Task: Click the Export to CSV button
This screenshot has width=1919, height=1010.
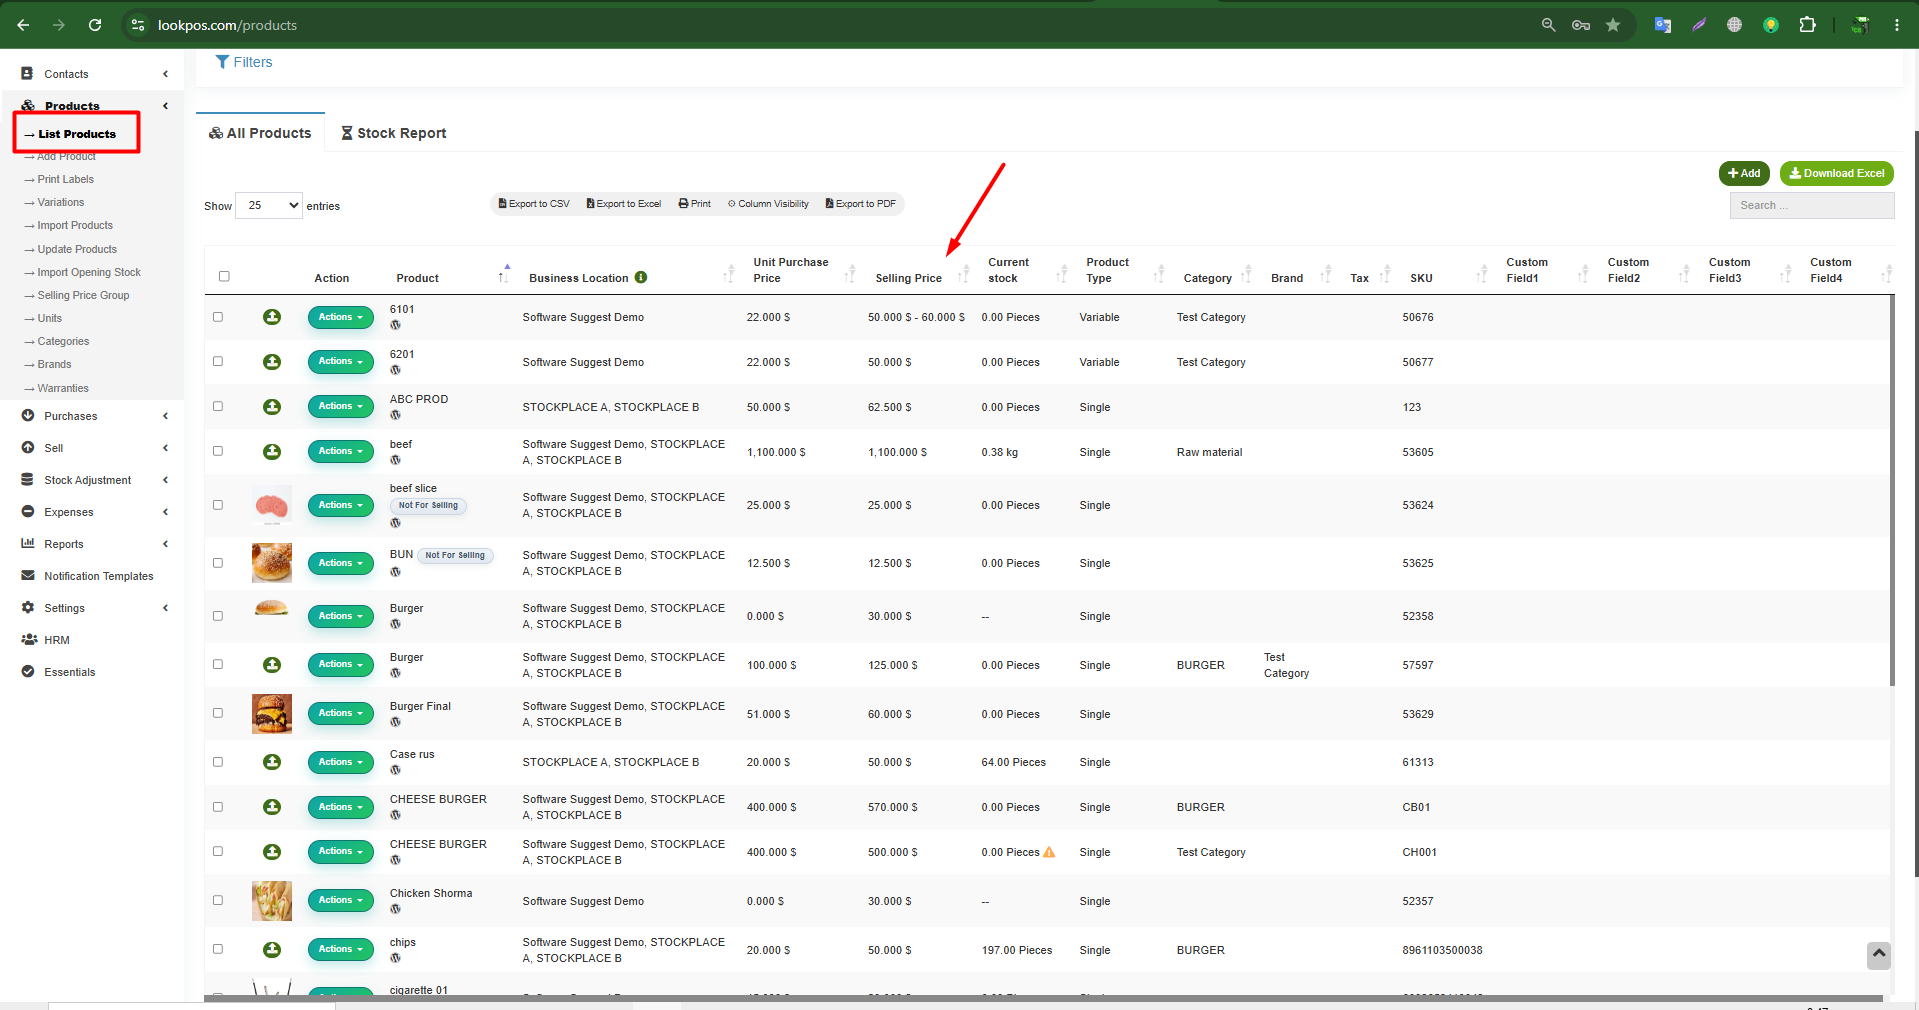Action: pos(534,204)
